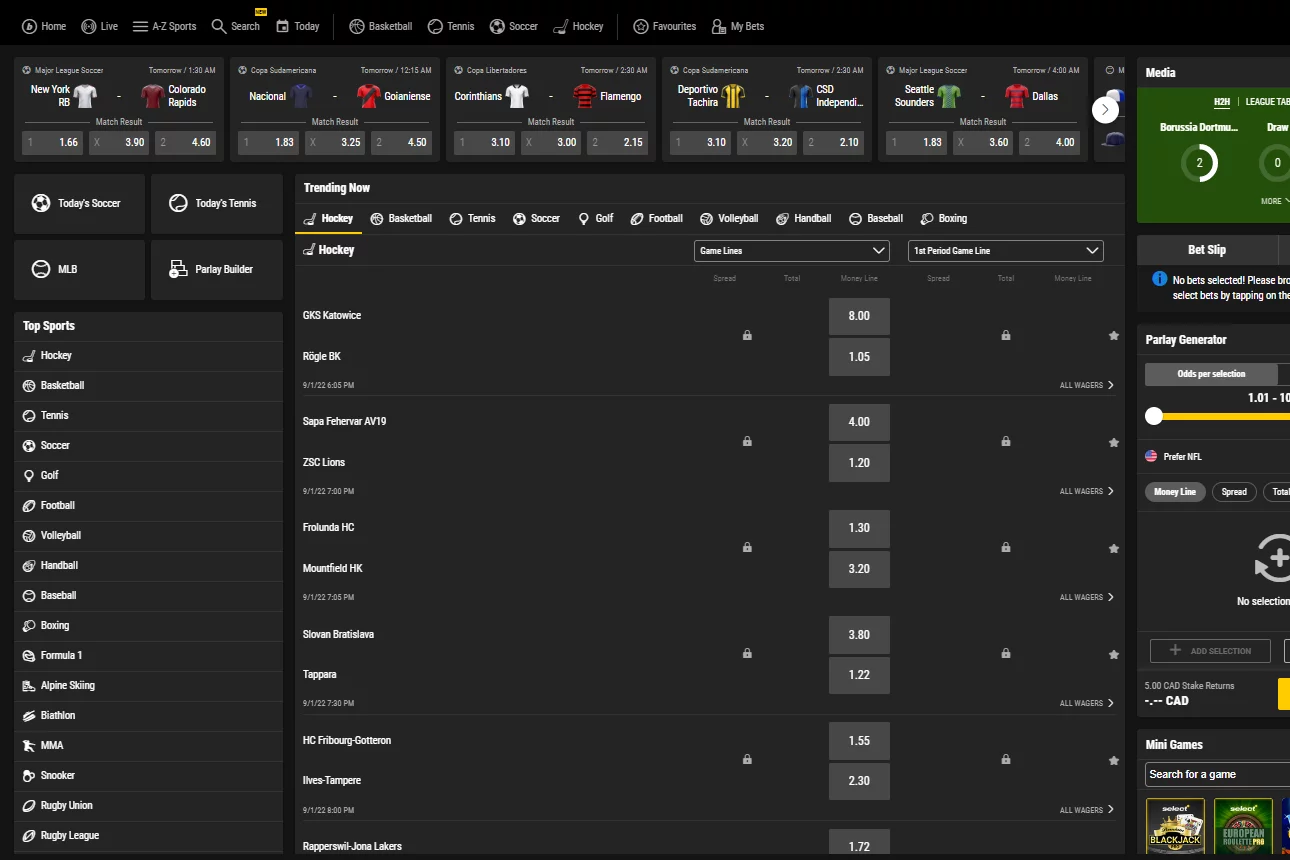Viewport: 1290px width, 860px height.
Task: Open European Roulette Pro mini game thumbnail
Action: click(1243, 828)
